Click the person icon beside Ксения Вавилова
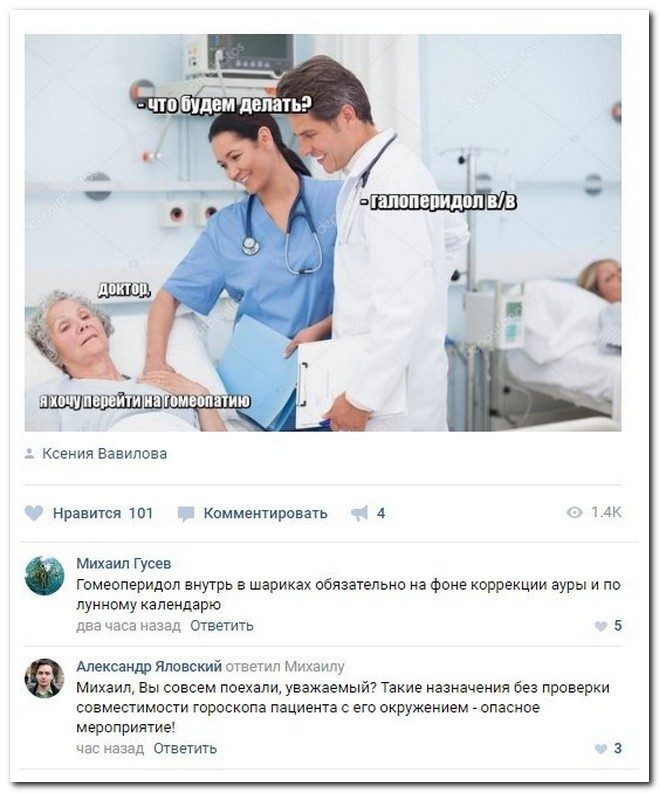 pyautogui.click(x=29, y=454)
